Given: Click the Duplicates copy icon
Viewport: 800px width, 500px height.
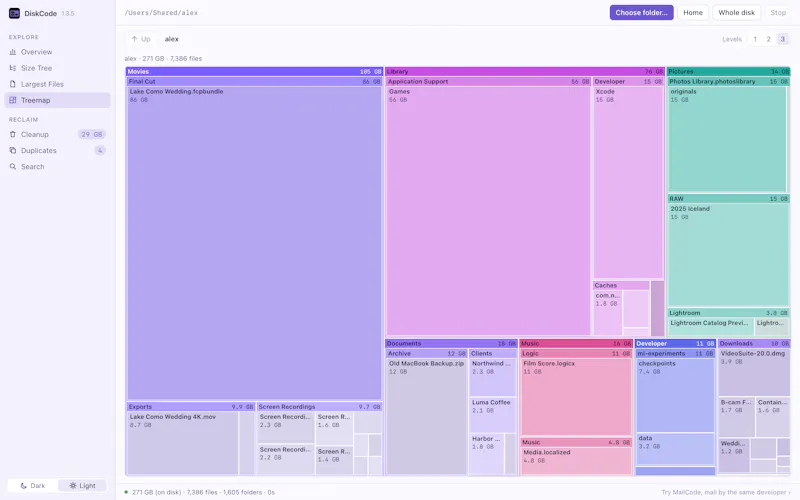Looking at the screenshot, I should [x=13, y=151].
